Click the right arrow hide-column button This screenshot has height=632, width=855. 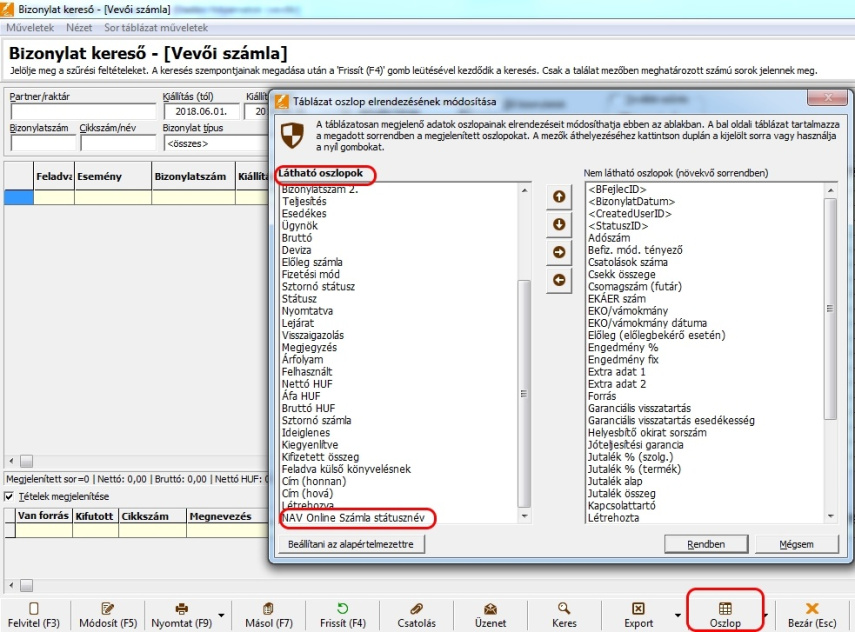(558, 252)
